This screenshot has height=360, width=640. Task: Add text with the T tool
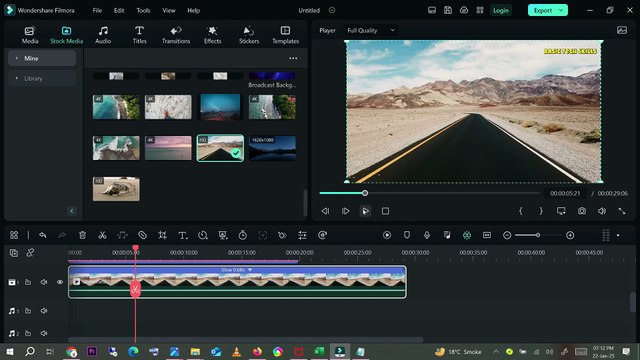tap(182, 235)
